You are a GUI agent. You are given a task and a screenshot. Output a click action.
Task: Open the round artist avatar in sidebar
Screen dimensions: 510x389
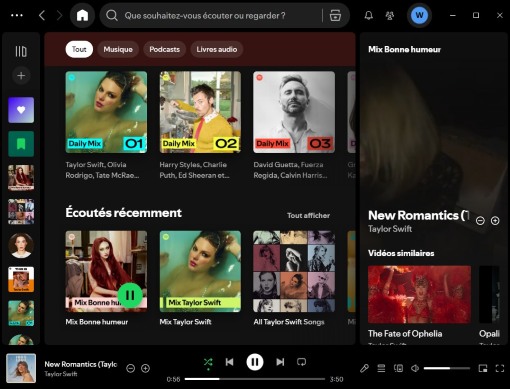pyautogui.click(x=21, y=246)
